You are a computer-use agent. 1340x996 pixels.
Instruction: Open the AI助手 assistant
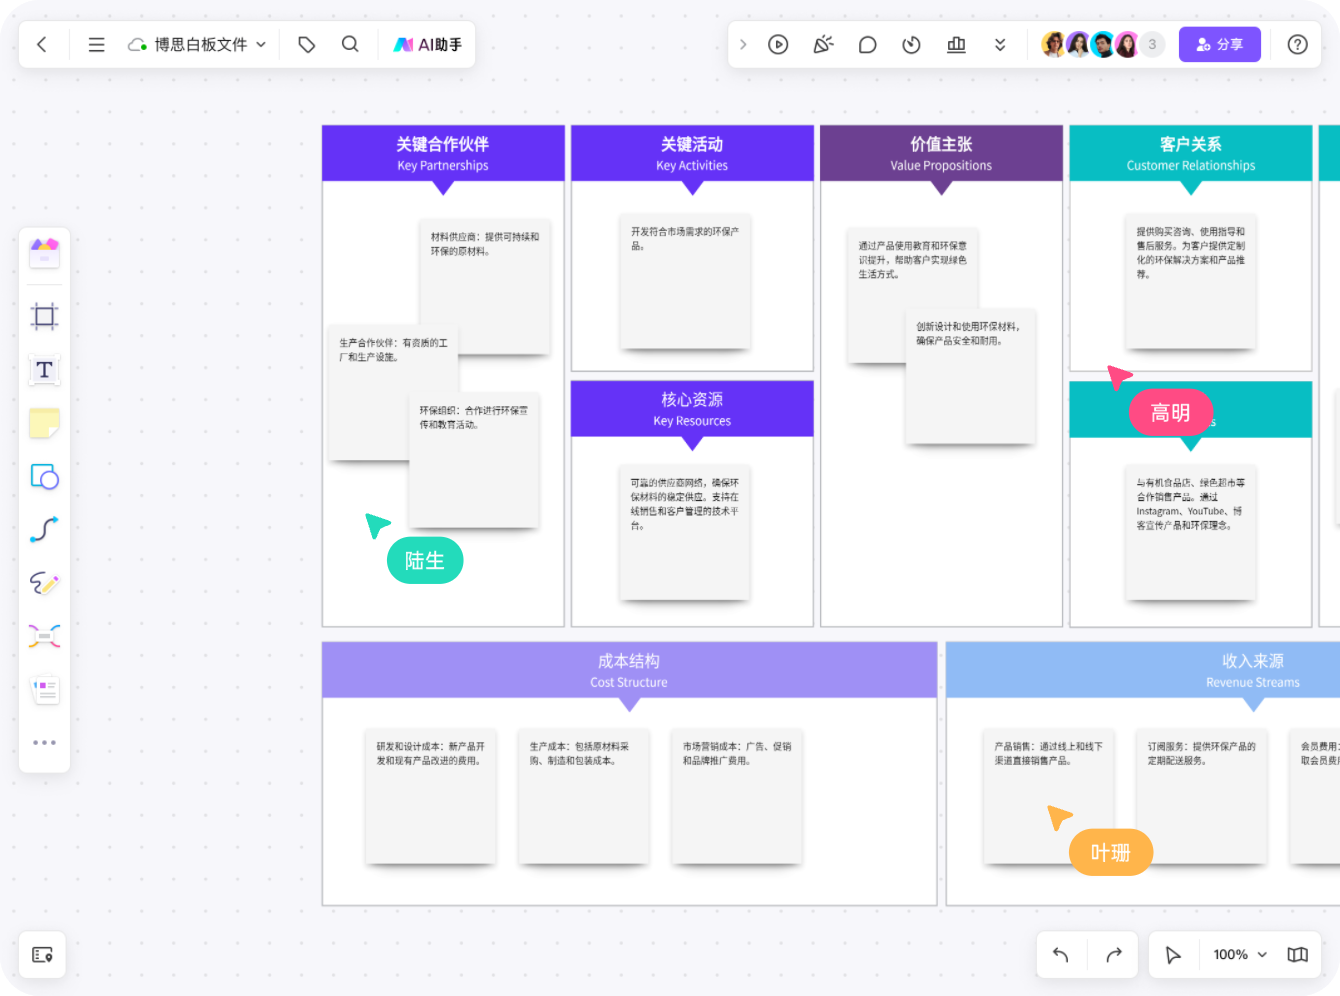[428, 44]
